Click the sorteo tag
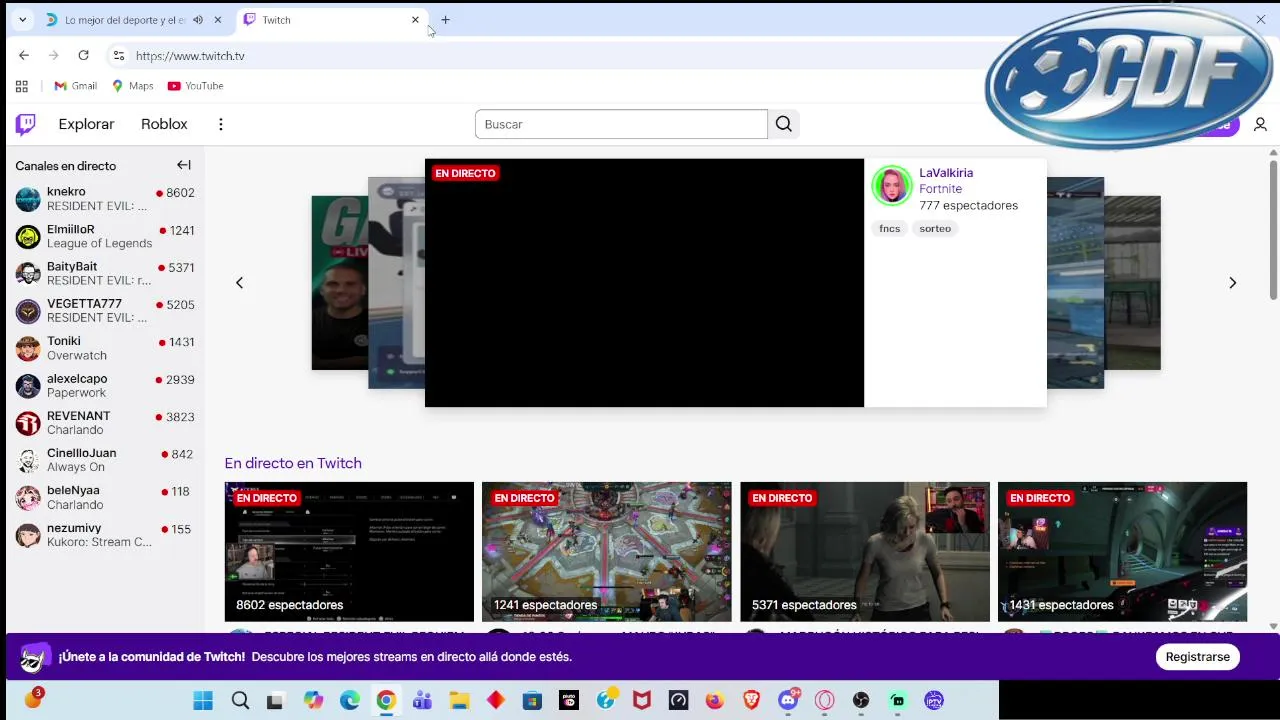Screen dimensions: 1280x720 pos(935,229)
